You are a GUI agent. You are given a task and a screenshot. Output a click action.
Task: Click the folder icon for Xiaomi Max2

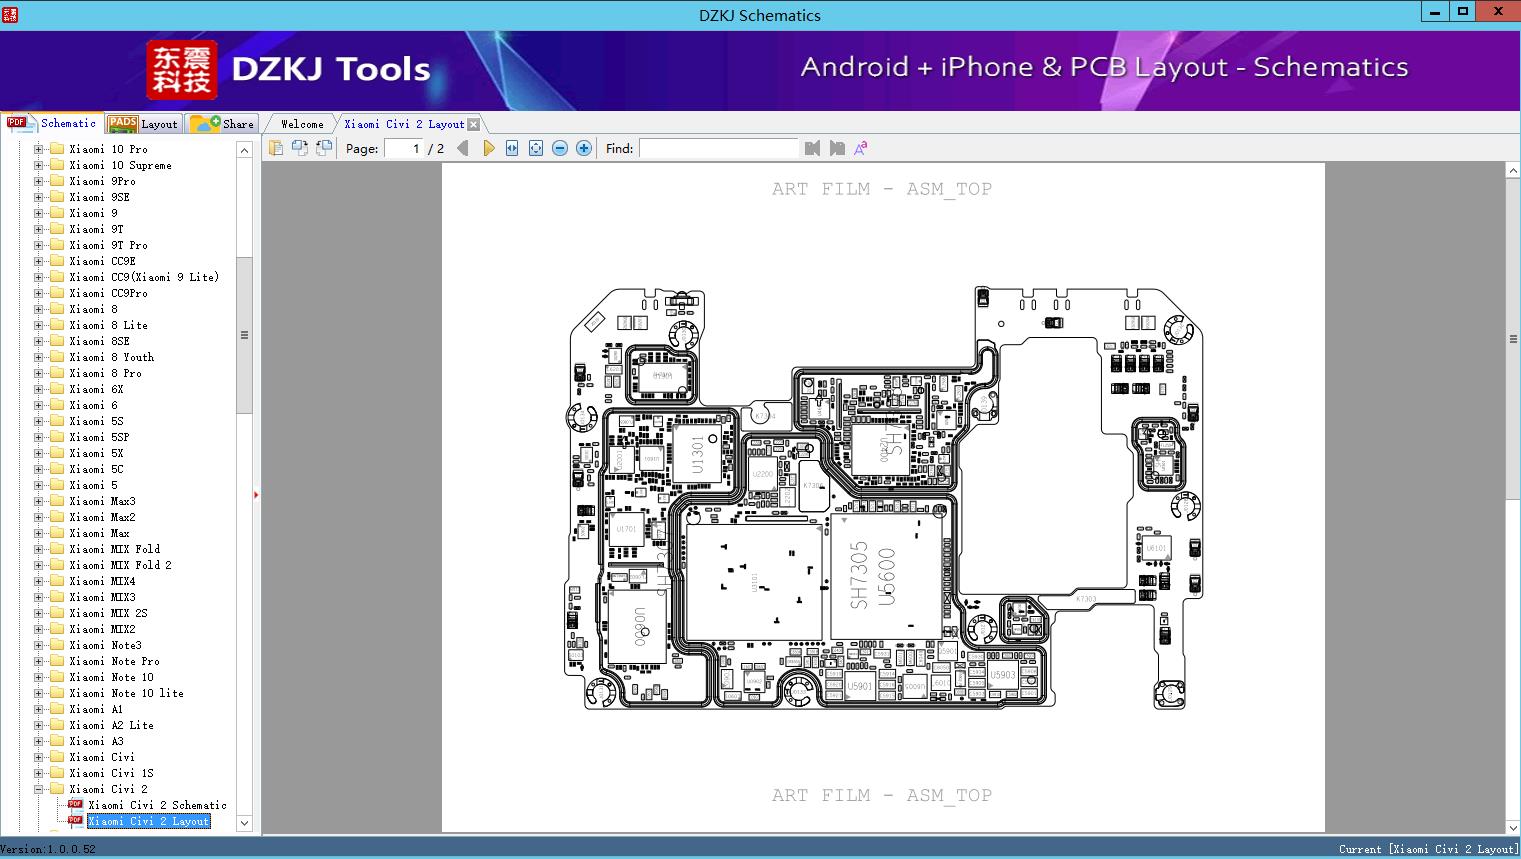tap(57, 517)
